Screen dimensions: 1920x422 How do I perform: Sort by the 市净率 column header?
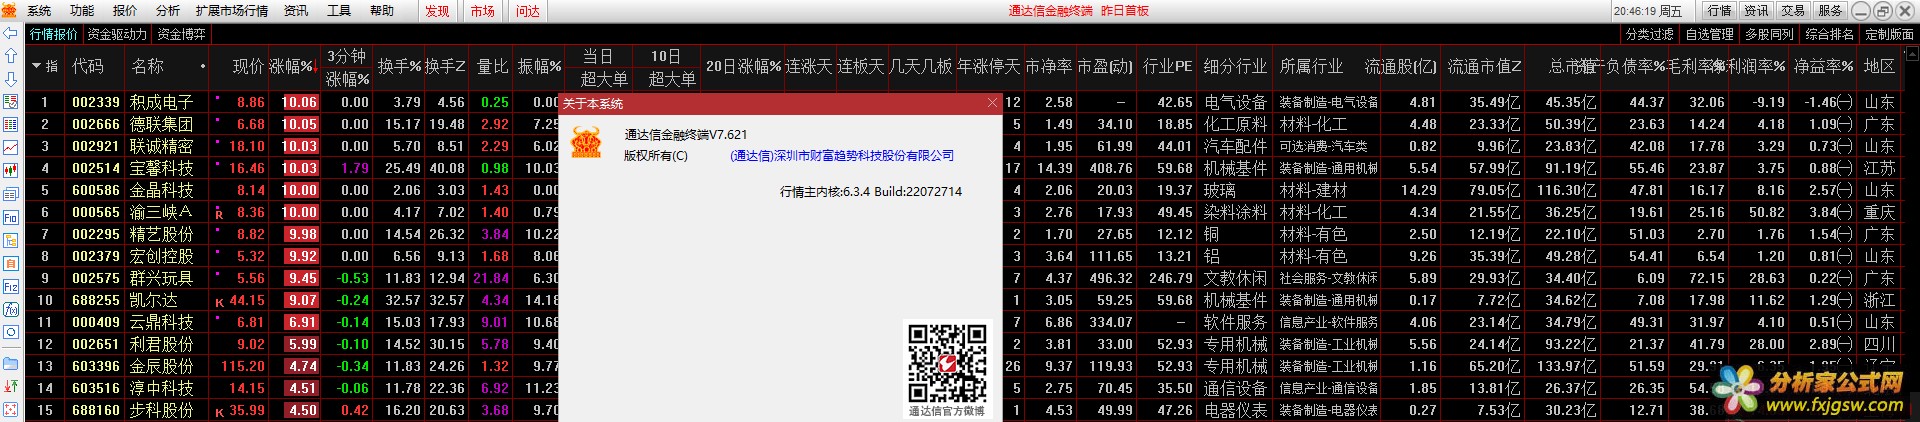coord(1049,67)
